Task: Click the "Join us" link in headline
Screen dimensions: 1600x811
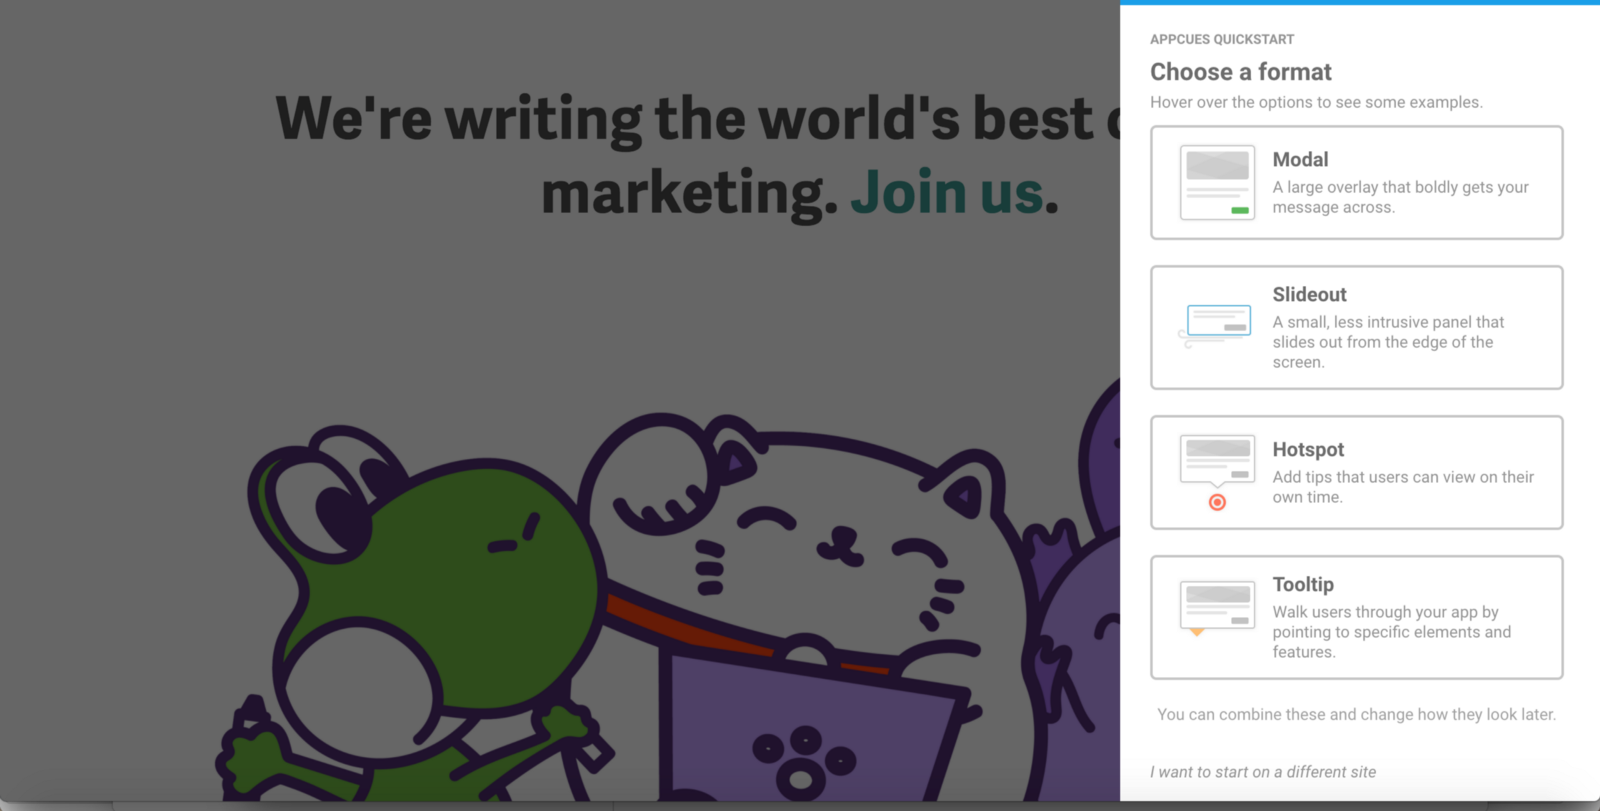Action: pyautogui.click(x=946, y=192)
